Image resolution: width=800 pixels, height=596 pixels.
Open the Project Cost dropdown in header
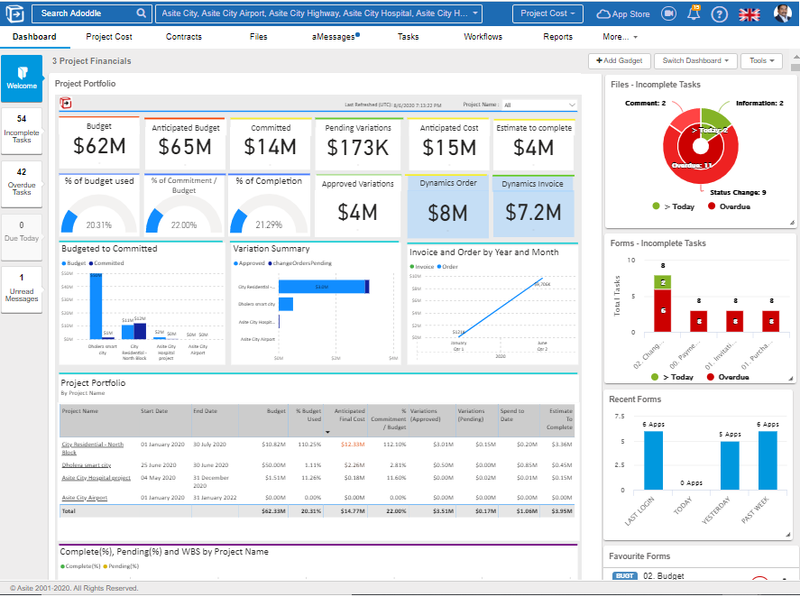pos(547,14)
